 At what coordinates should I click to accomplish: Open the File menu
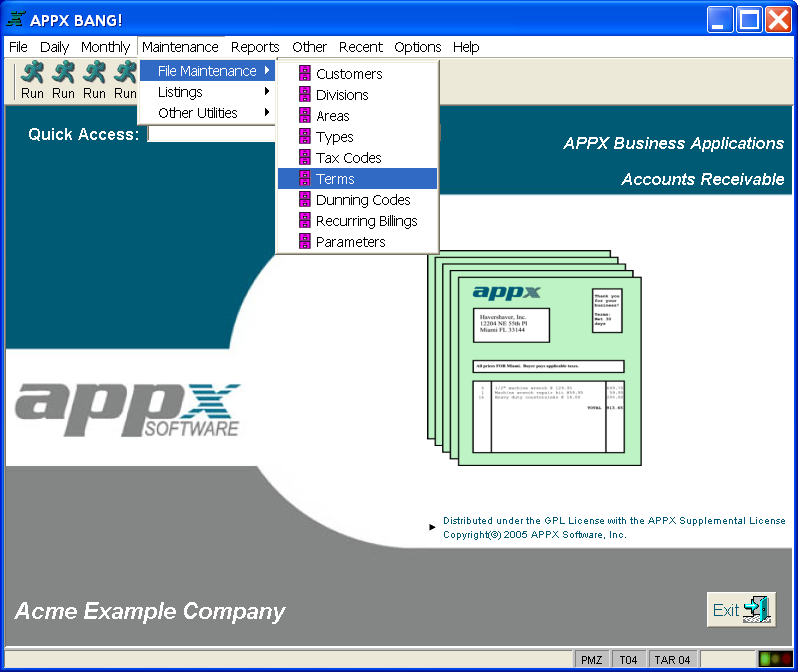(18, 47)
